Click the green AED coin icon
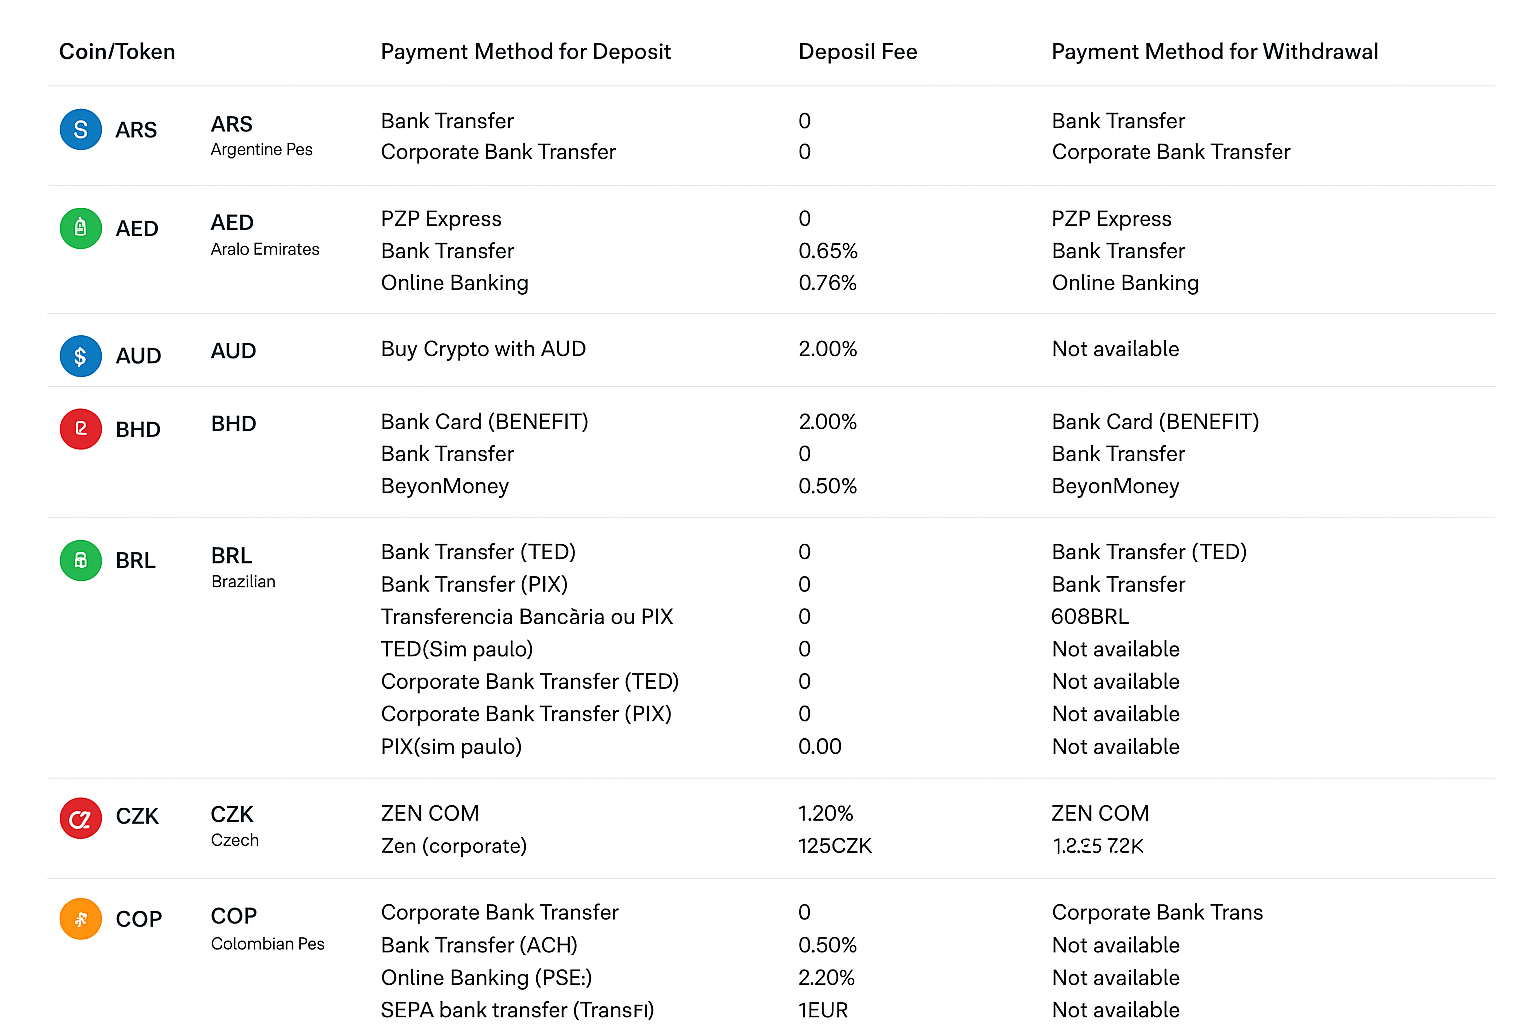This screenshot has height=1024, width=1536. pos(81,228)
